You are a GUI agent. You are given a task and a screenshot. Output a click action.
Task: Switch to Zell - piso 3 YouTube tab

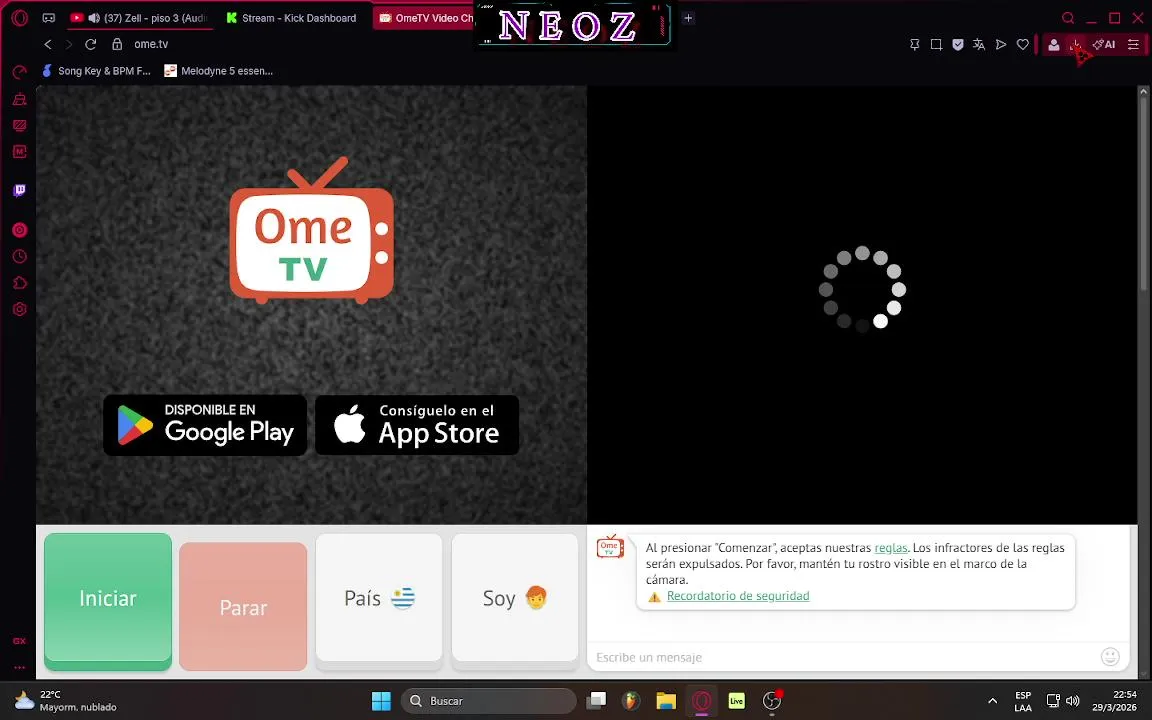coord(138,18)
